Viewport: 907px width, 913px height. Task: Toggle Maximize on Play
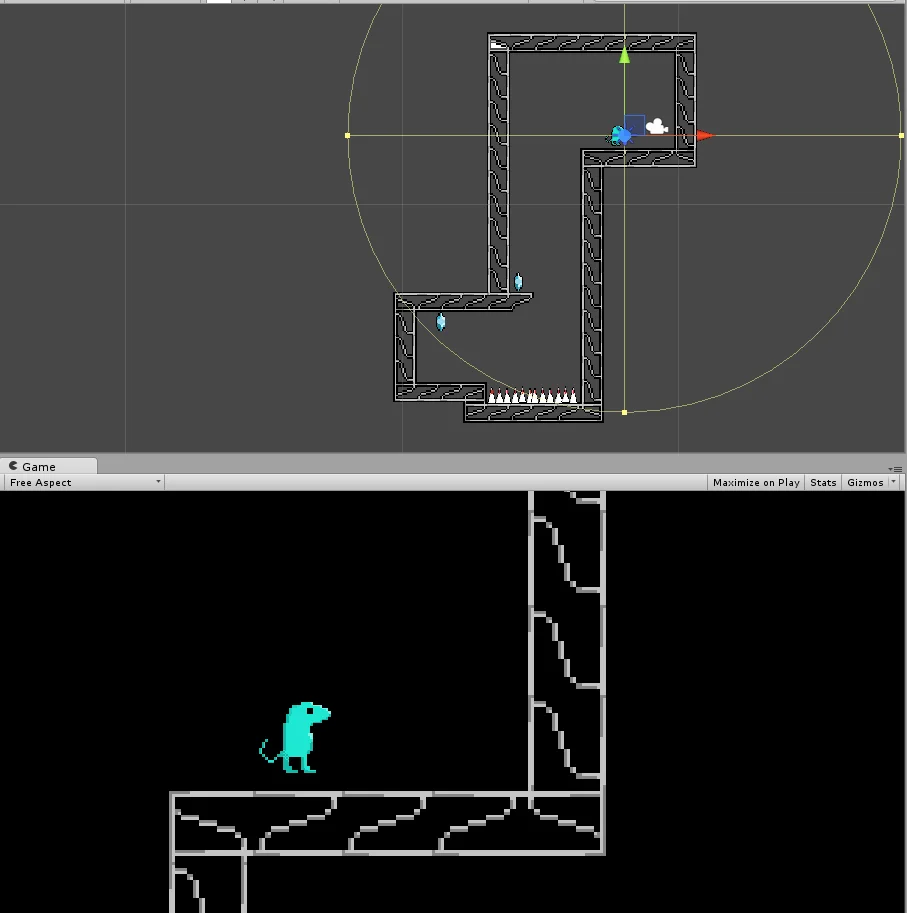[x=756, y=482]
